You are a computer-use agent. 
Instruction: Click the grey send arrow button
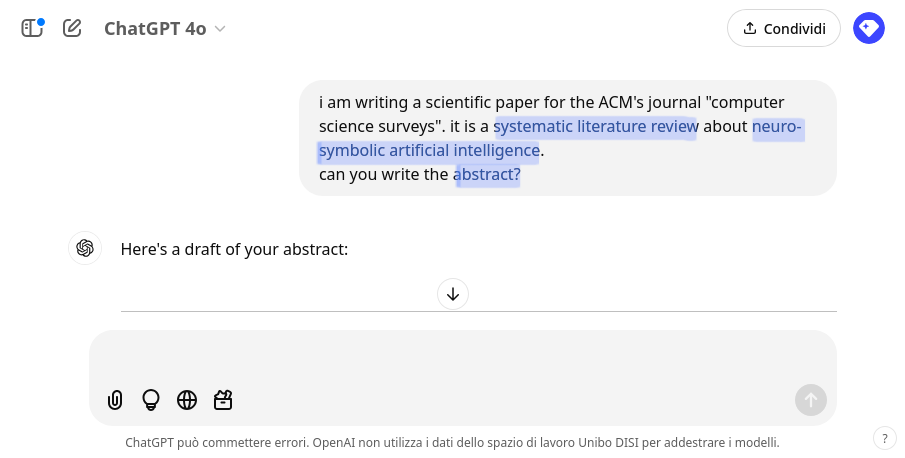[810, 400]
